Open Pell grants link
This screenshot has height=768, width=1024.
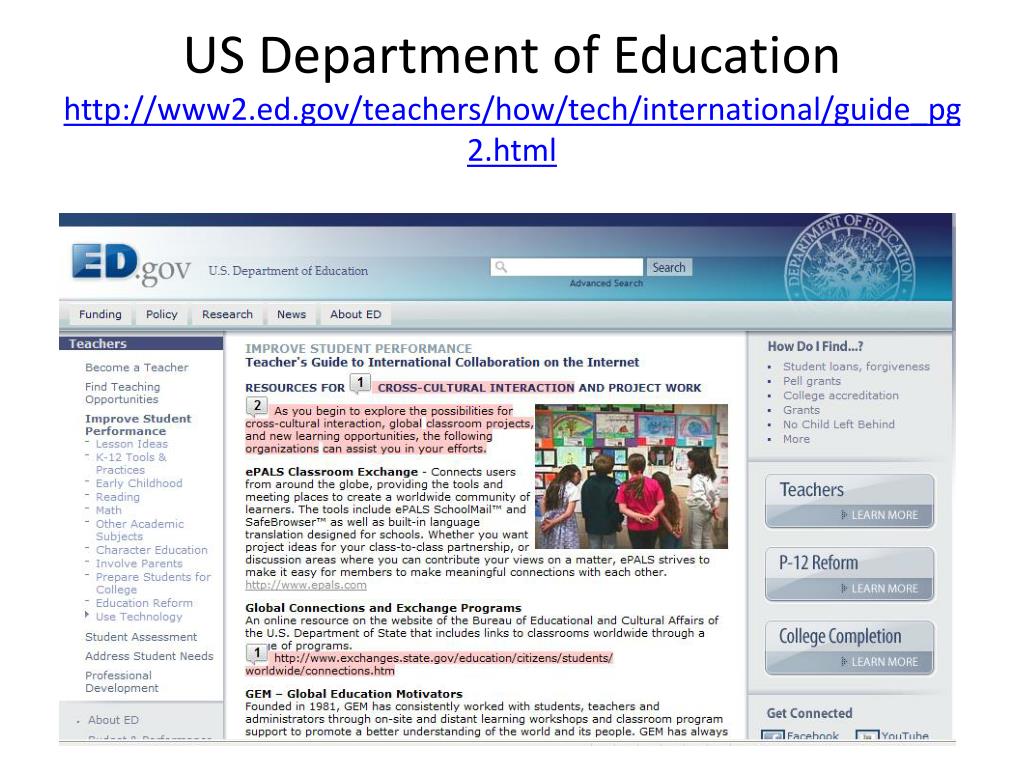point(812,381)
